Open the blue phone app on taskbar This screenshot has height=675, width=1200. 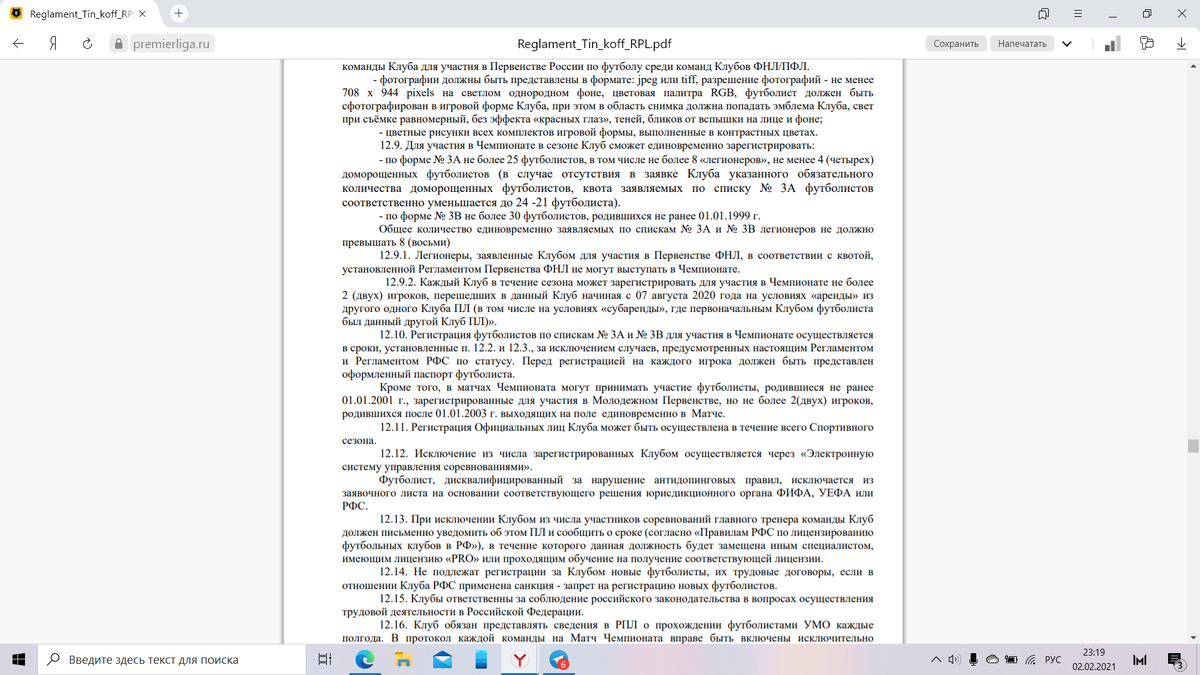481,659
